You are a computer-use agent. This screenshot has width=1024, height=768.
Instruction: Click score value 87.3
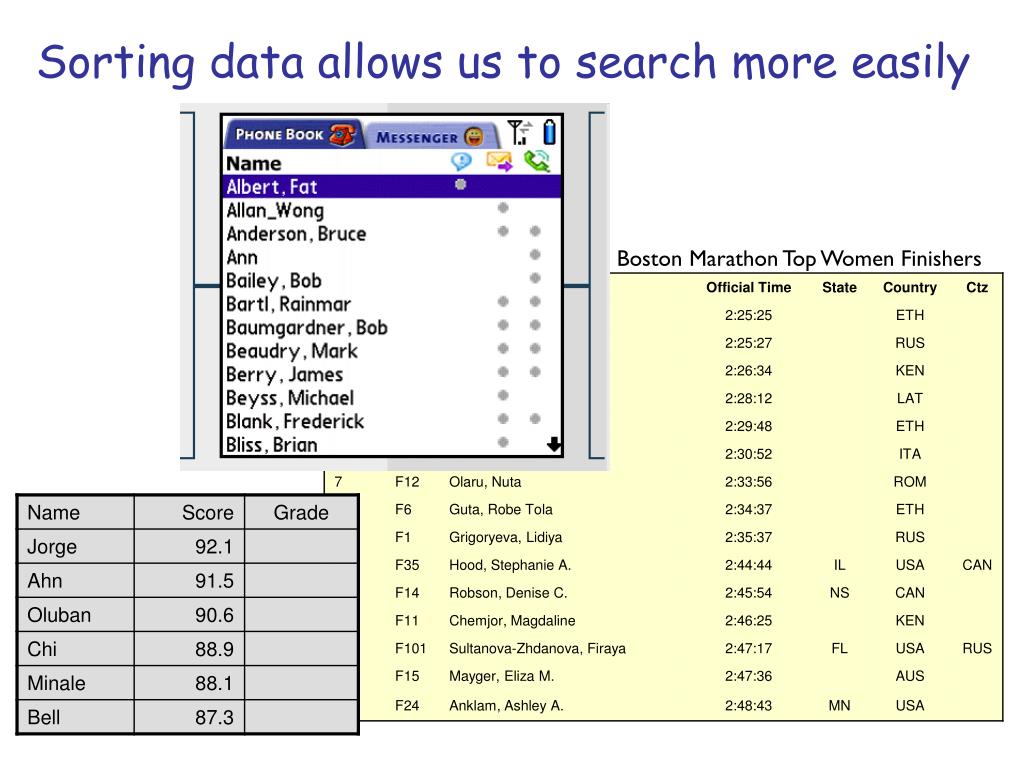(214, 717)
